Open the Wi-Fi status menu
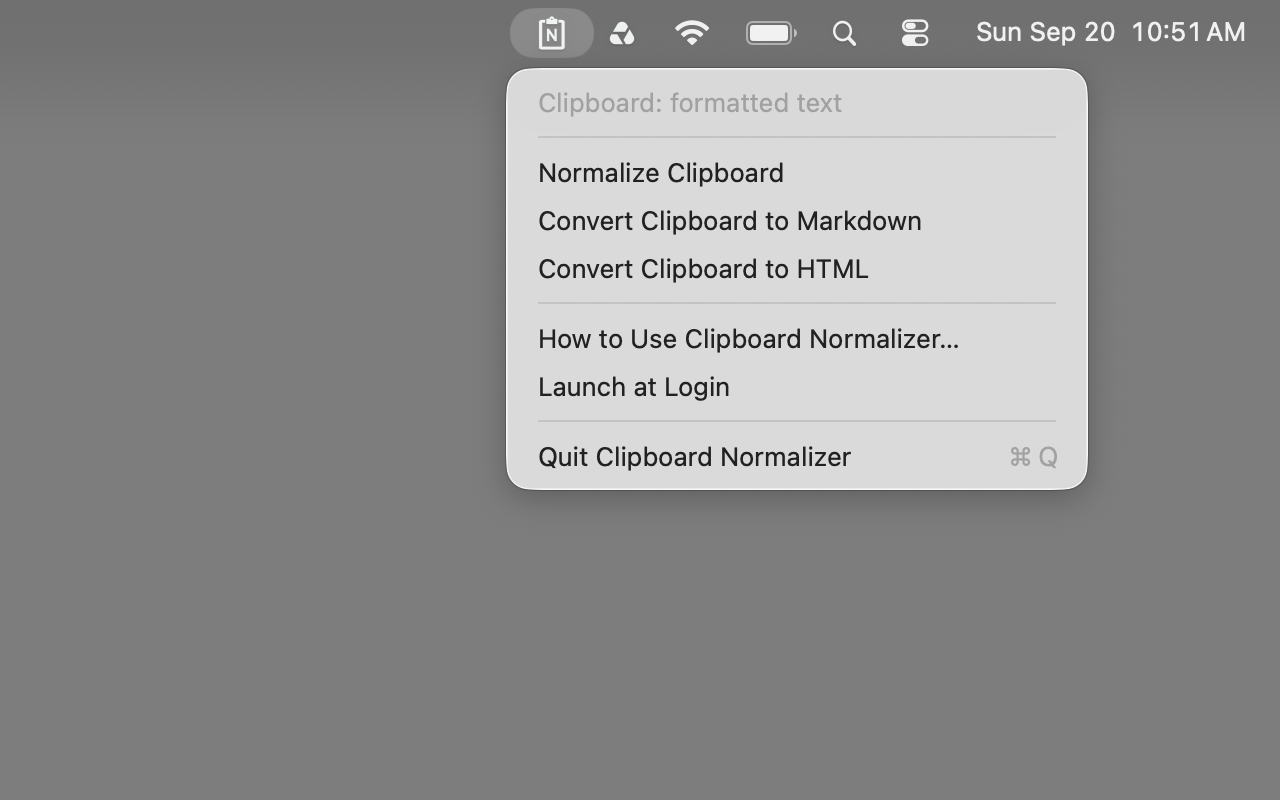1280x800 pixels. pos(692,33)
